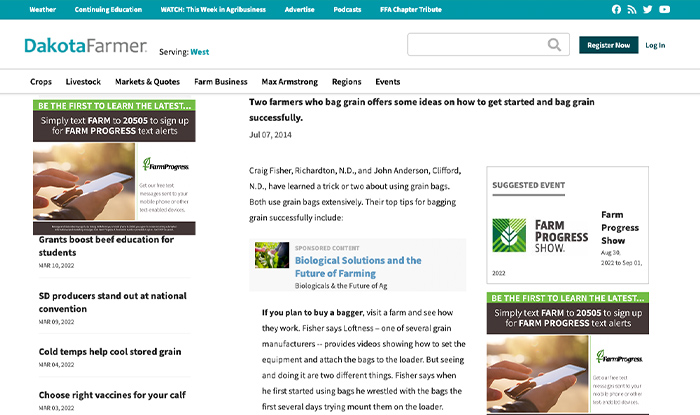Click the Farm Progress Show logo
The width and height of the screenshot is (700, 415).
(540, 236)
